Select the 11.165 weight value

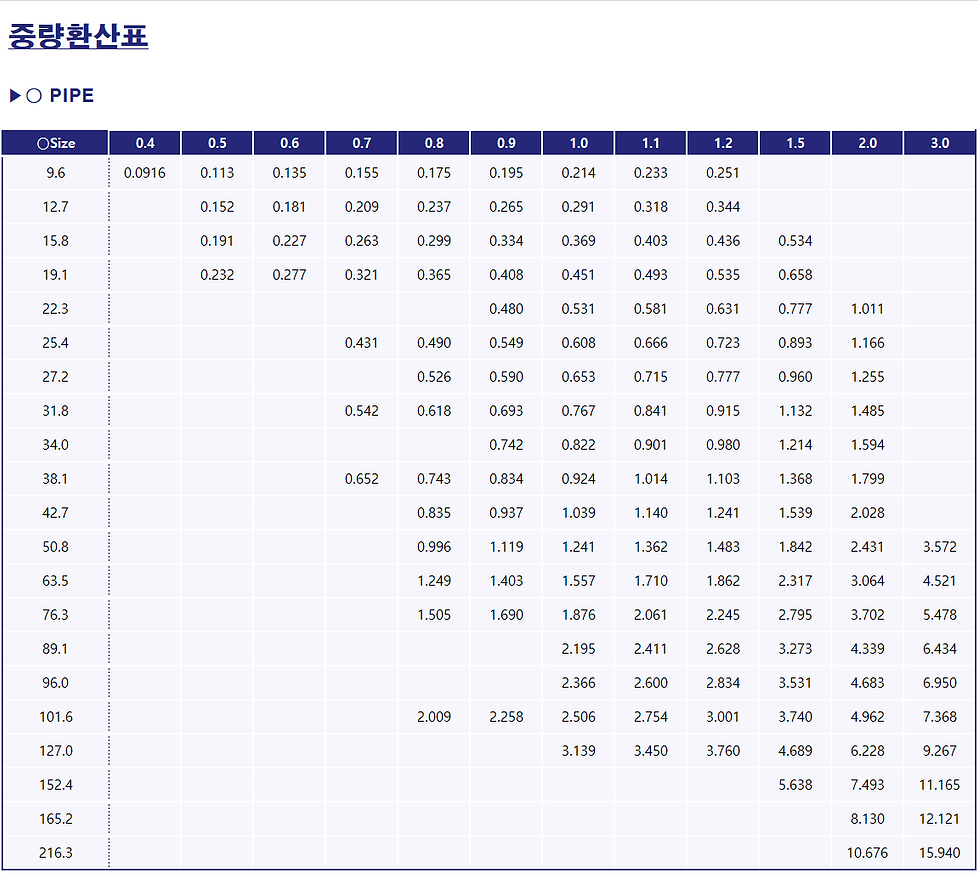click(x=939, y=785)
